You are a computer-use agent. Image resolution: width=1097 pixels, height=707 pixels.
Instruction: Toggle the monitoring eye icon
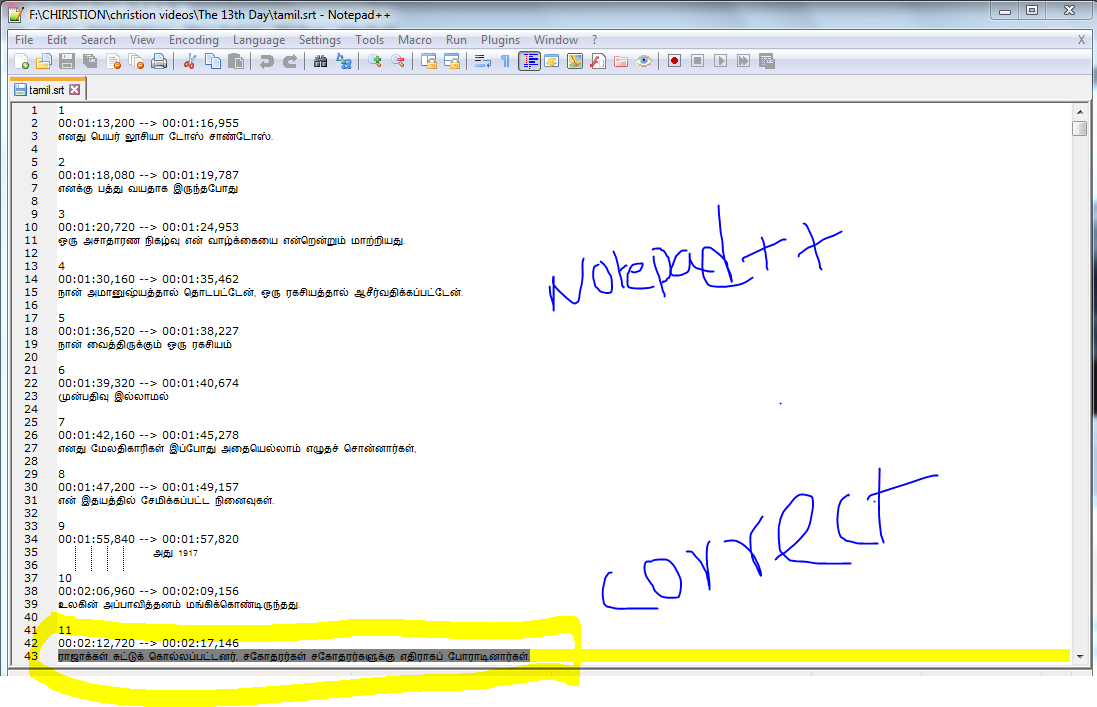[x=644, y=62]
